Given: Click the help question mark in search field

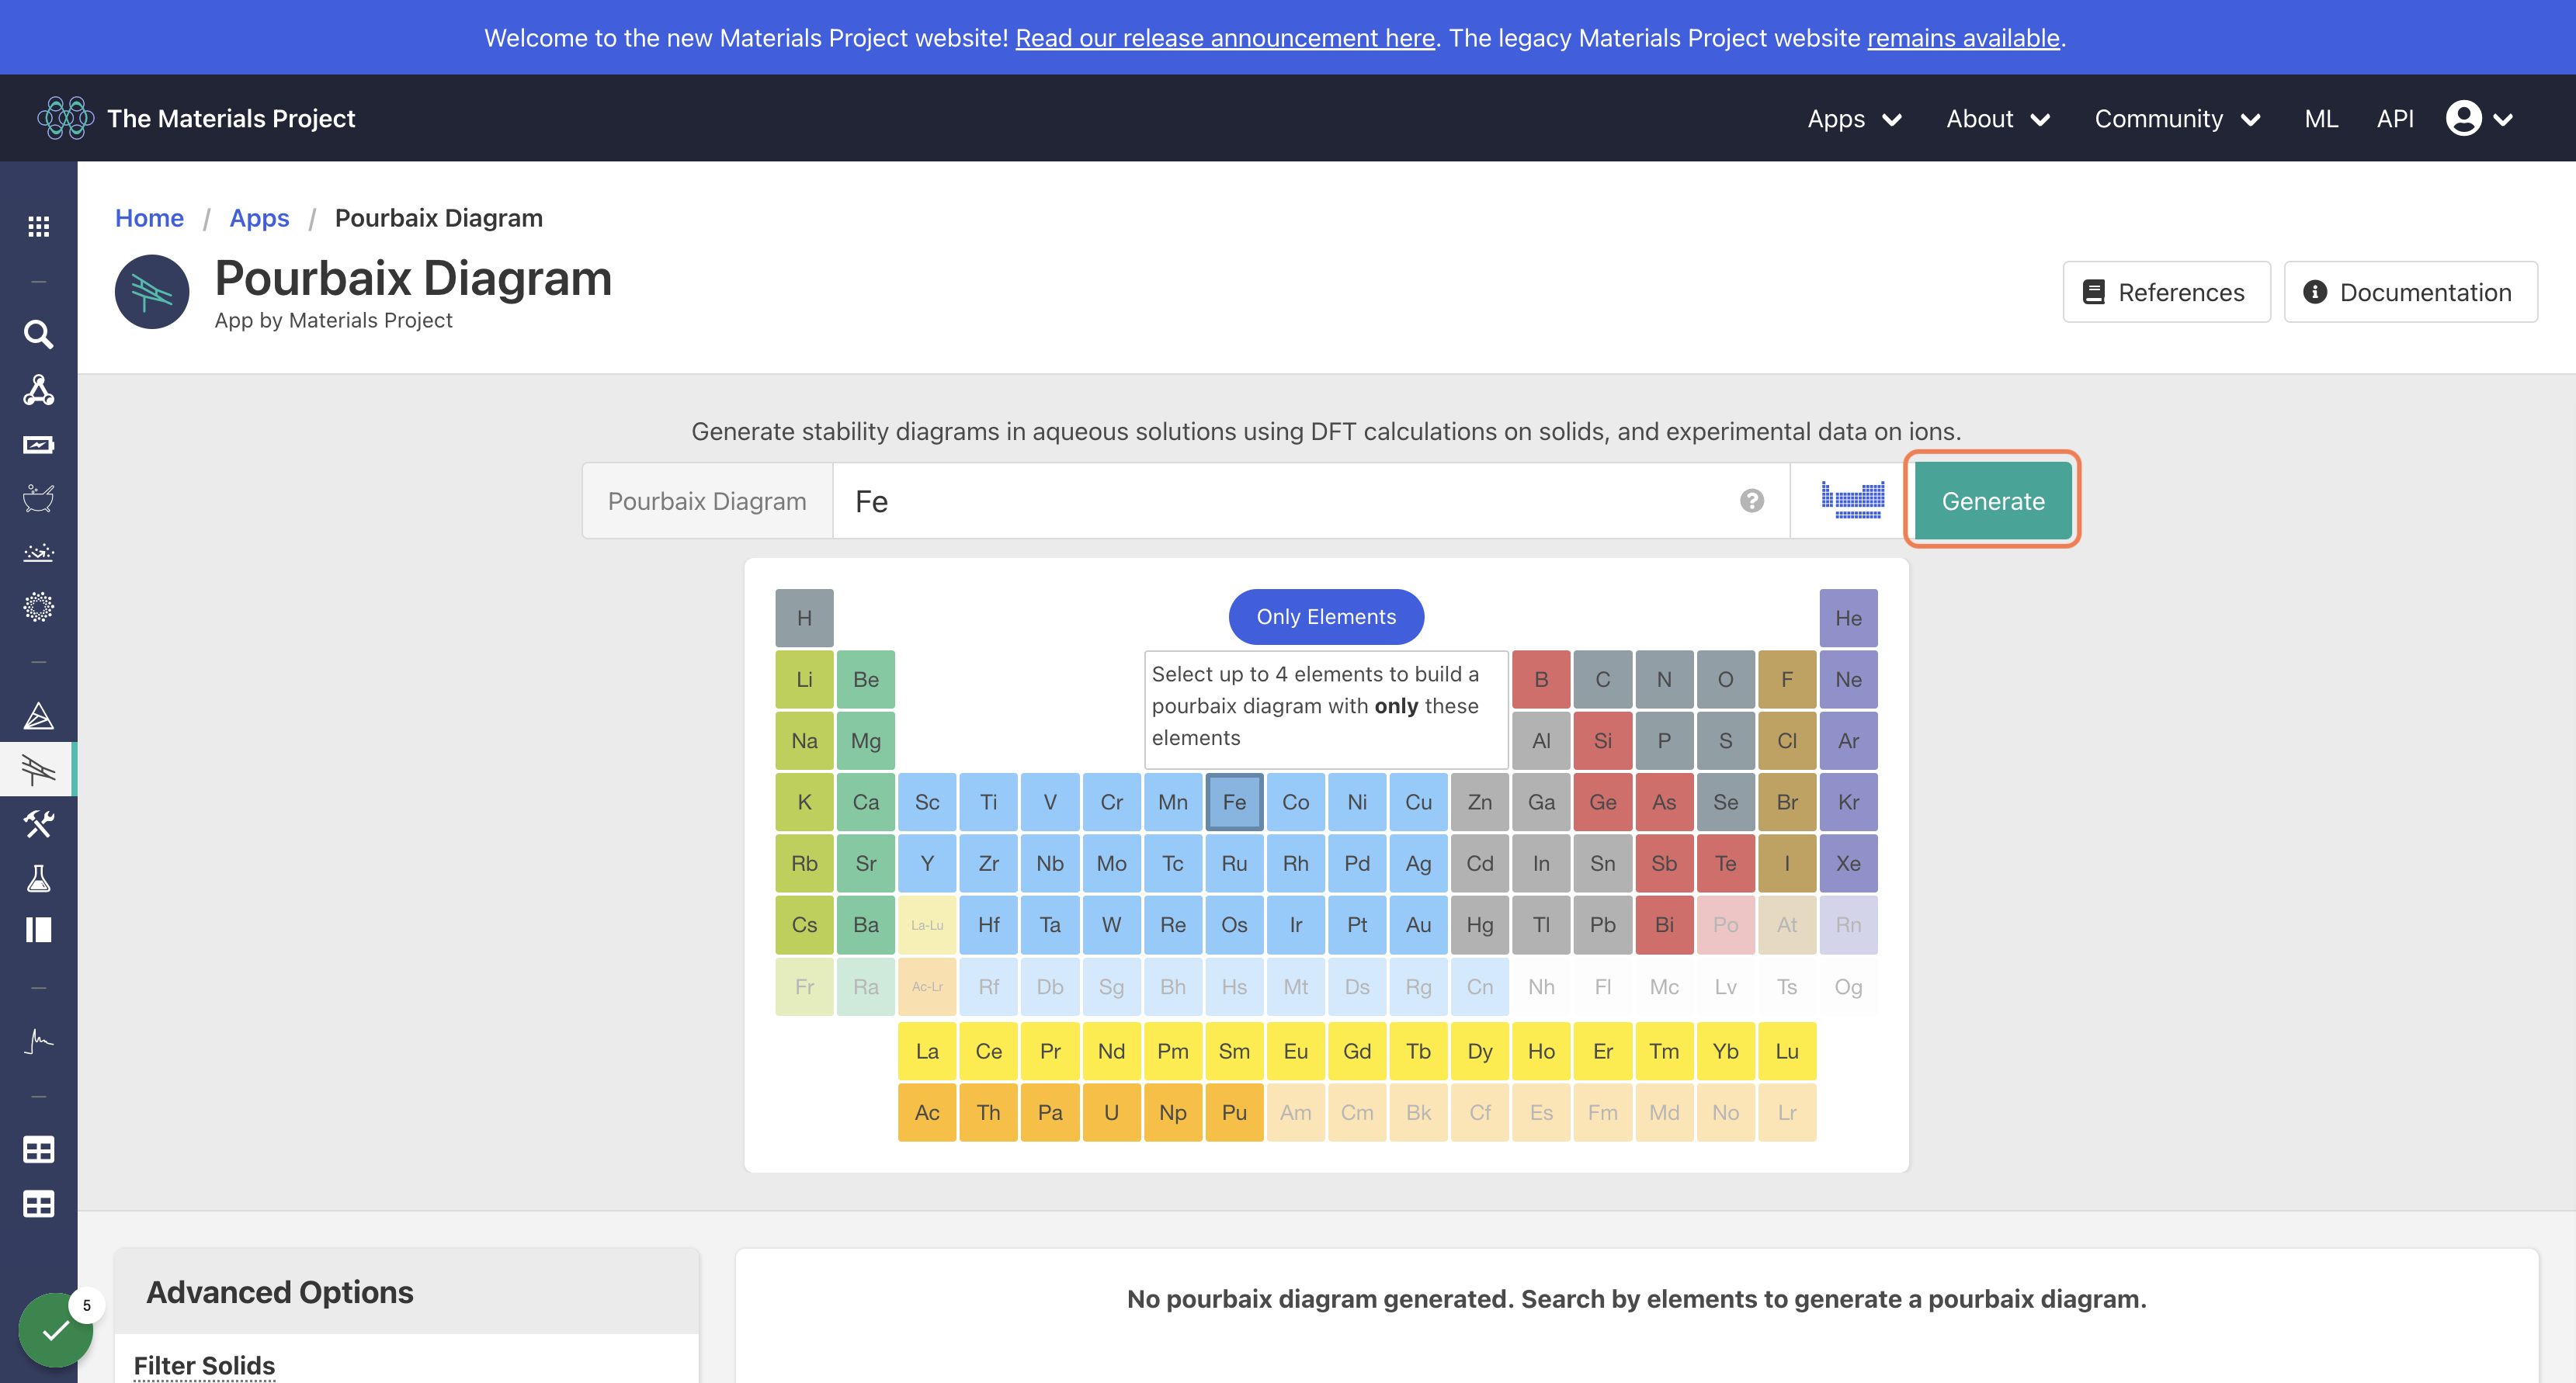Looking at the screenshot, I should point(1751,500).
